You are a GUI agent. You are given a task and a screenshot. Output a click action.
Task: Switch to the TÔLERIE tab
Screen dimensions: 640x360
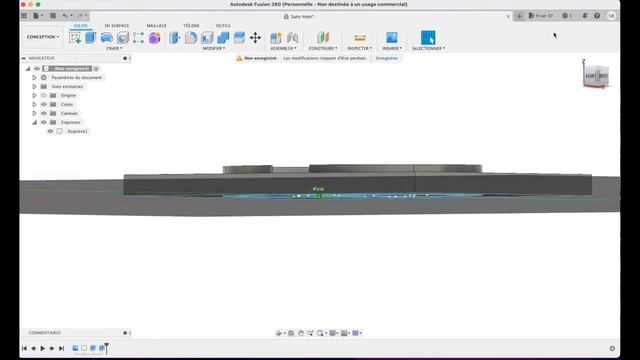pos(191,26)
